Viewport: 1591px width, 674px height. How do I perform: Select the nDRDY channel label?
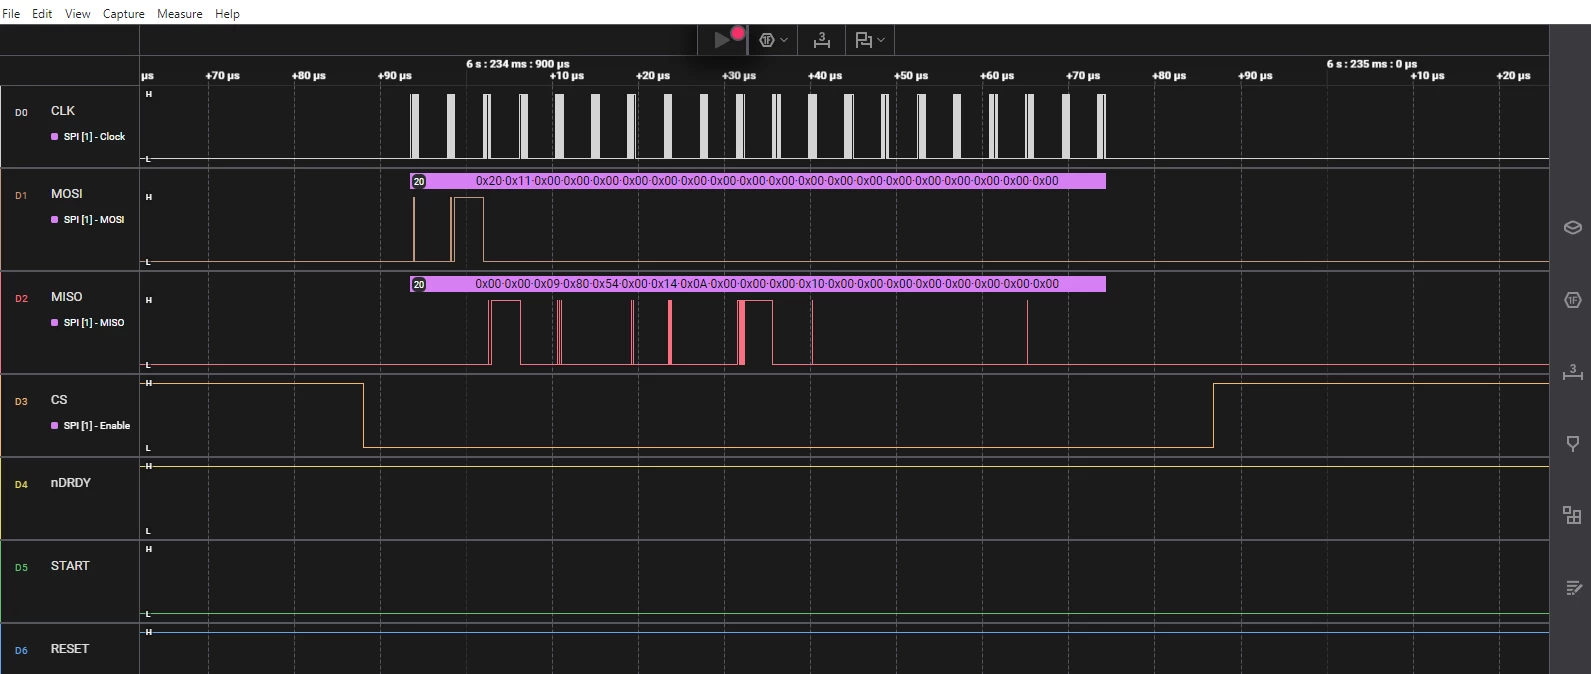tap(71, 483)
